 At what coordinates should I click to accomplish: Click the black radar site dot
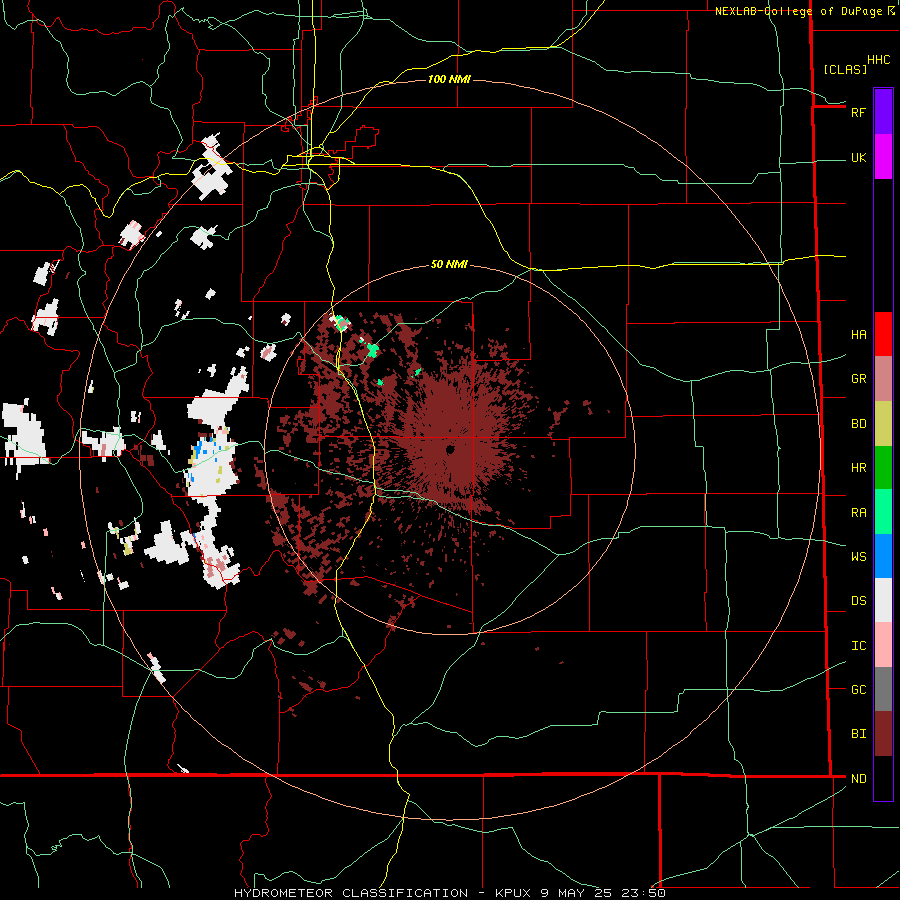450,449
